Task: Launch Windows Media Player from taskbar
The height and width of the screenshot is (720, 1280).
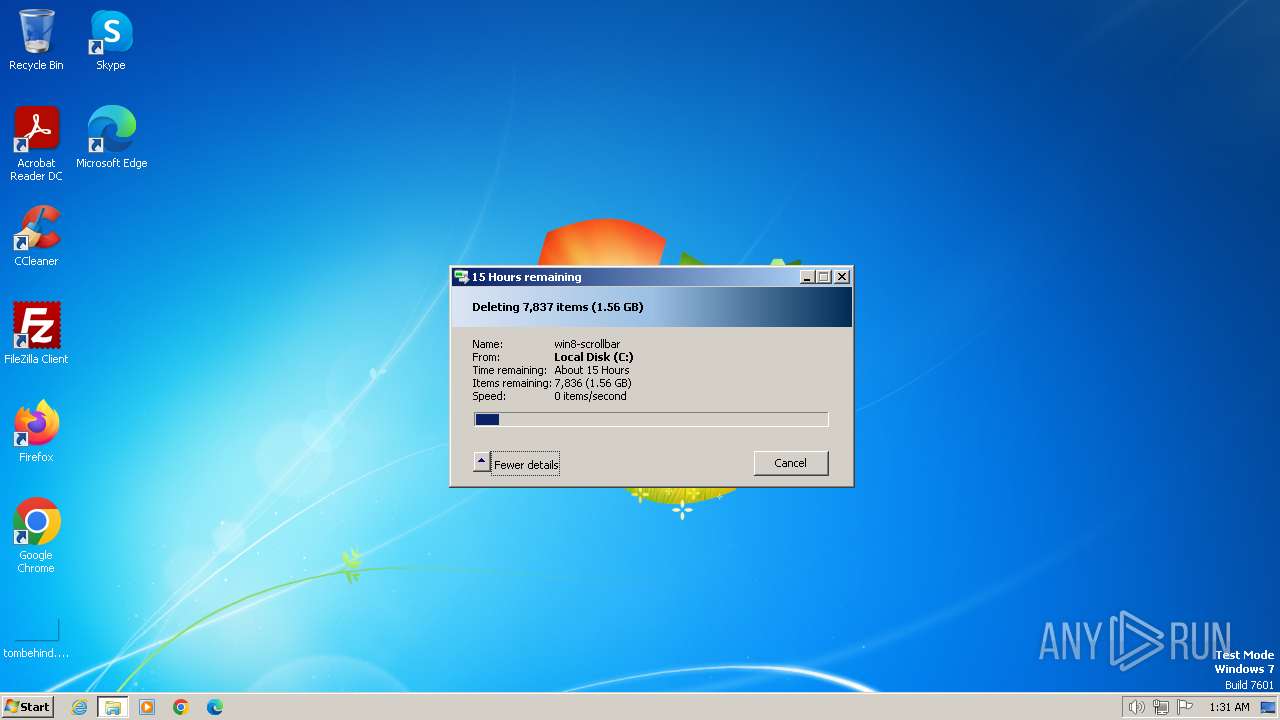Action: [147, 707]
